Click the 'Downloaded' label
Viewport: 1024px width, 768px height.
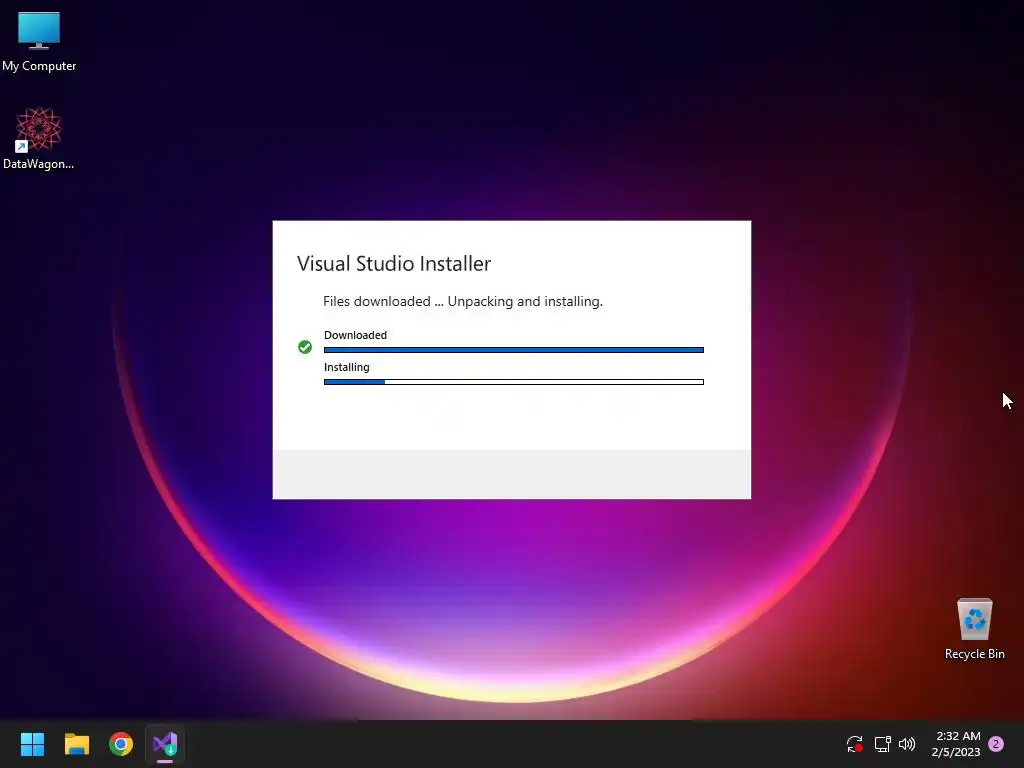point(355,335)
